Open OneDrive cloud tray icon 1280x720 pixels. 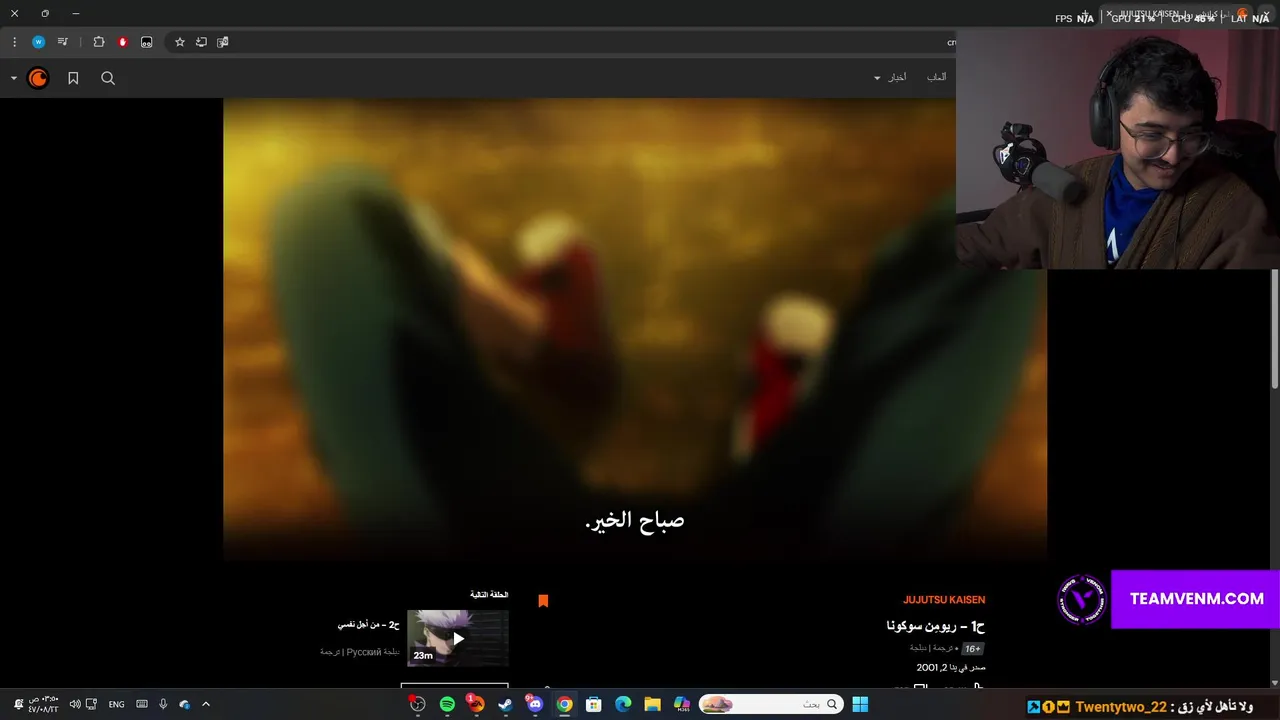[184, 704]
